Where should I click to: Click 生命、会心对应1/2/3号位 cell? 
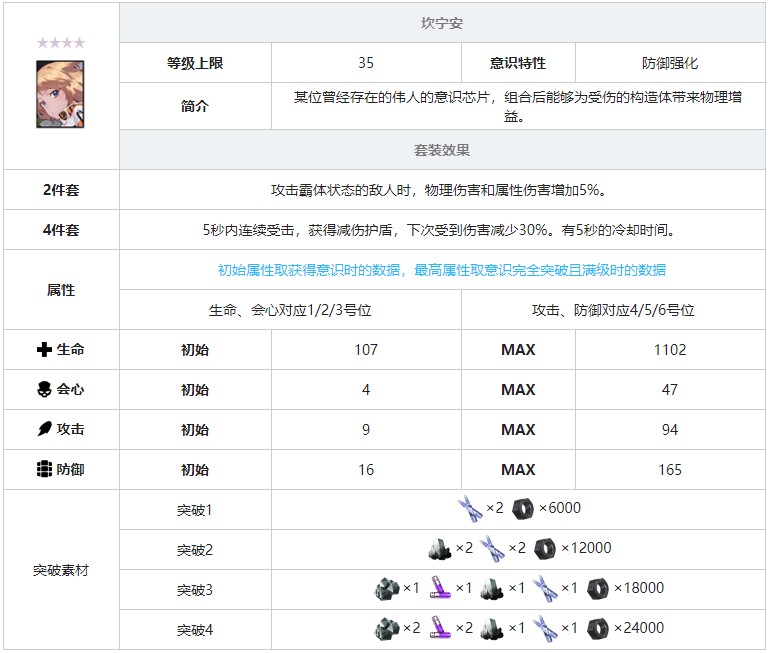[x=290, y=310]
